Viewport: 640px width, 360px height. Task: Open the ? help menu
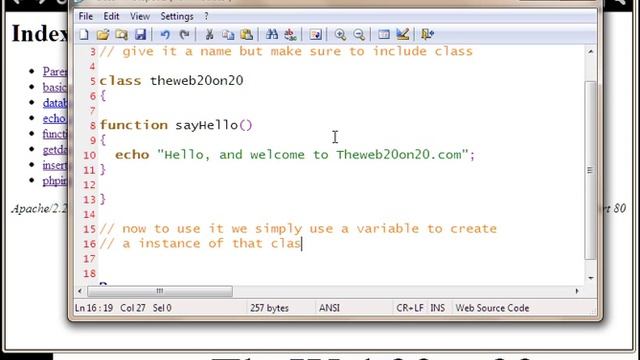(206, 16)
